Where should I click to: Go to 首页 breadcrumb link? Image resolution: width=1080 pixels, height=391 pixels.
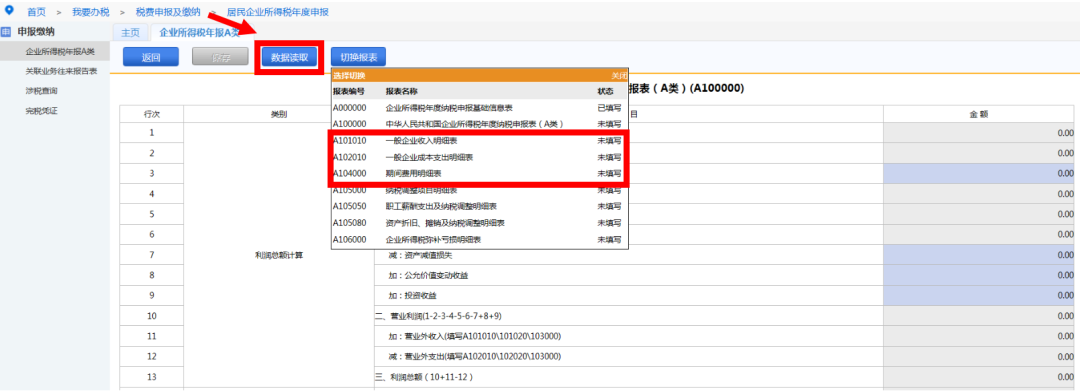[37, 12]
